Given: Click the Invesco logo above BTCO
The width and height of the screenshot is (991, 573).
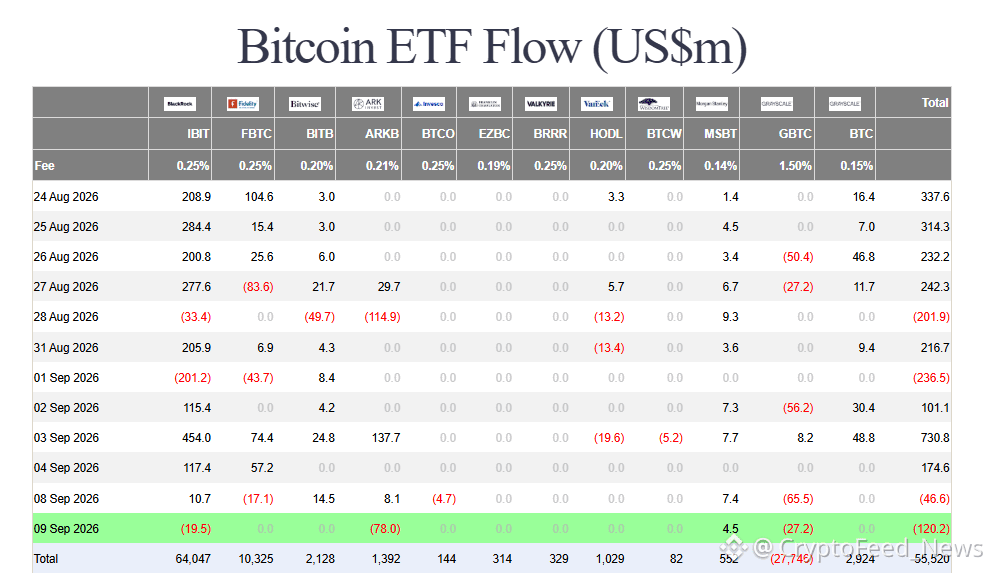Looking at the screenshot, I should click(x=429, y=104).
